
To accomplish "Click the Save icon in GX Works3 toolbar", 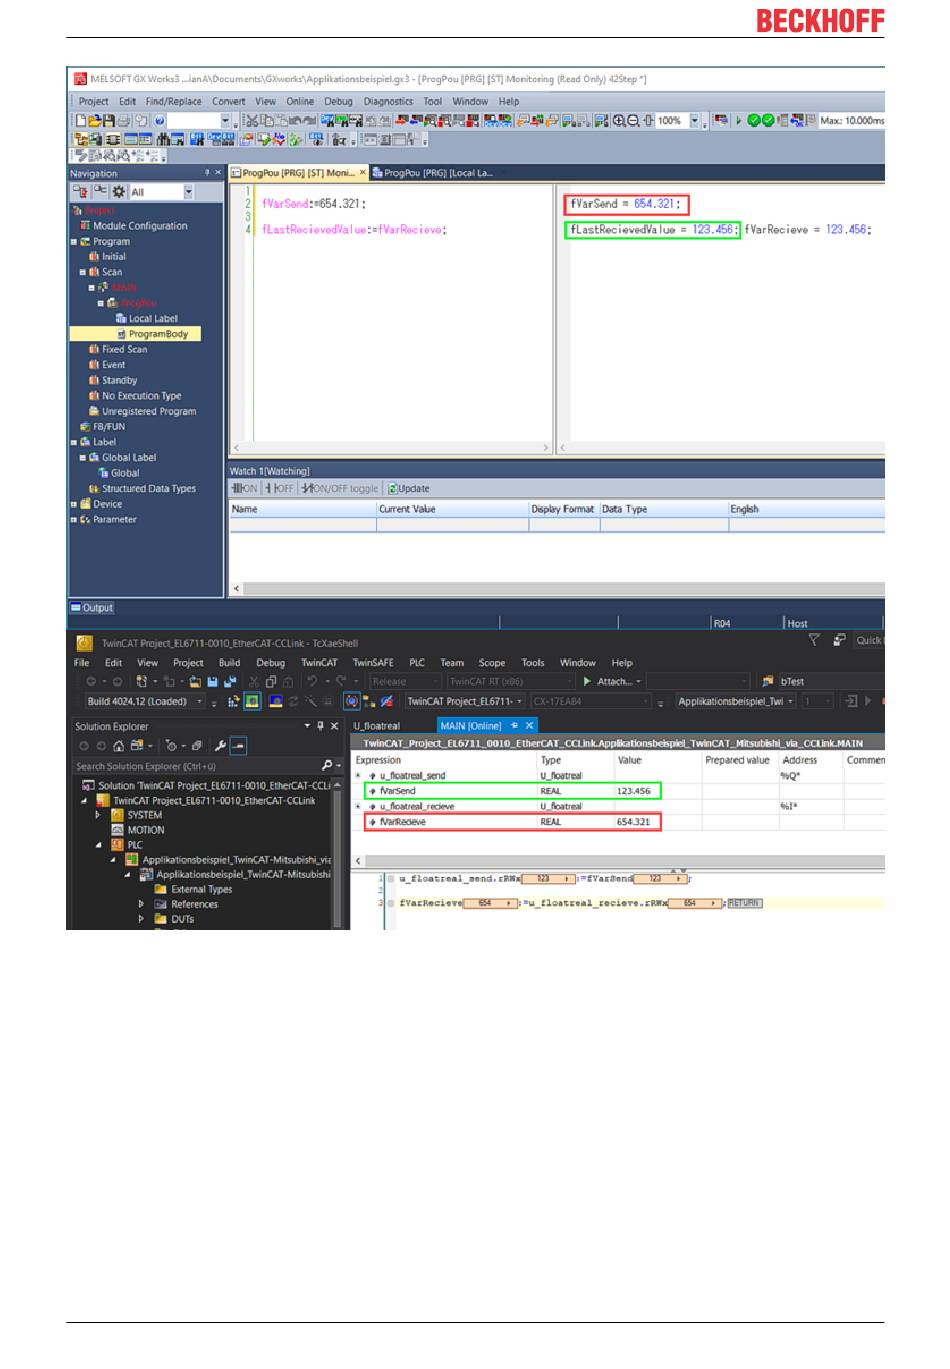I will click(109, 120).
